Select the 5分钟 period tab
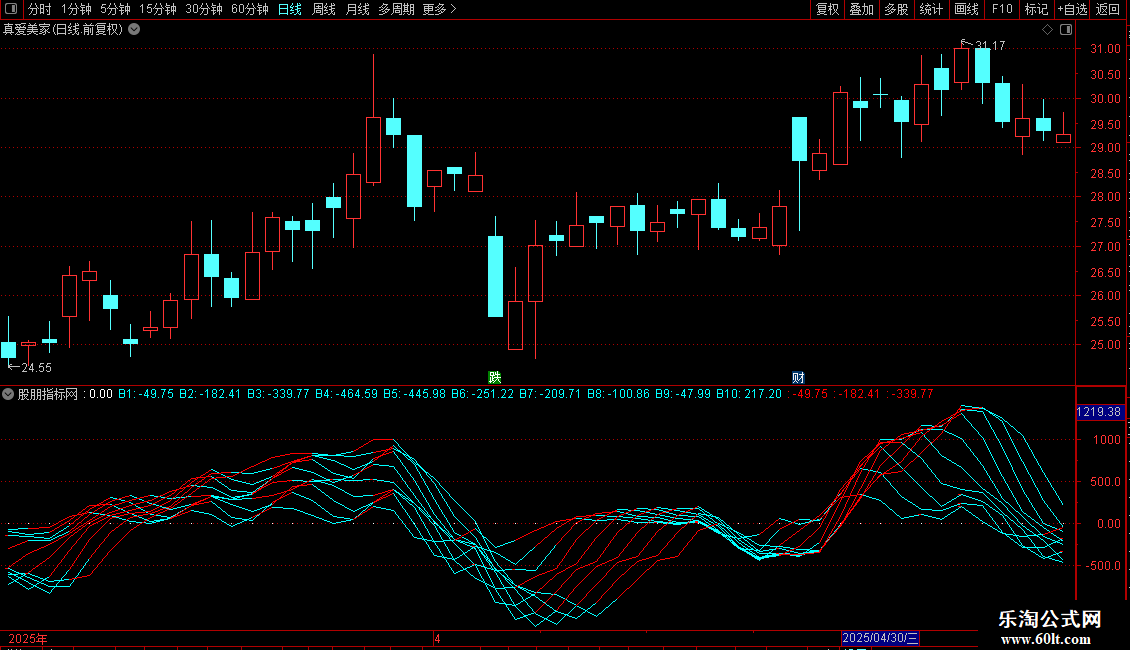 pyautogui.click(x=115, y=9)
